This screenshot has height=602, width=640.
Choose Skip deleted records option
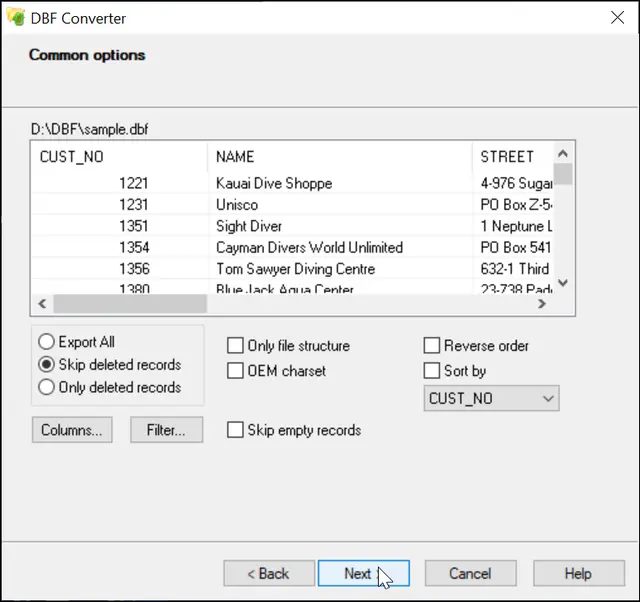pos(46,365)
